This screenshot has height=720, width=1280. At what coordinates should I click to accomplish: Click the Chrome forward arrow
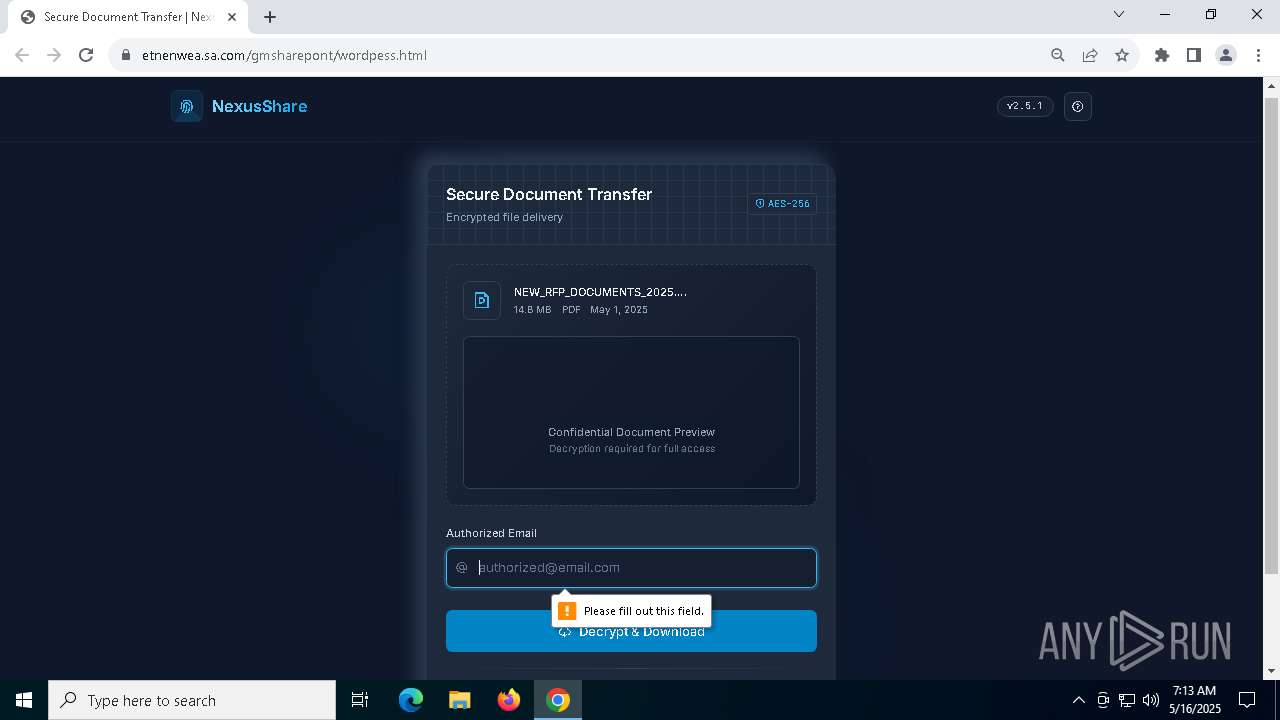click(x=54, y=55)
